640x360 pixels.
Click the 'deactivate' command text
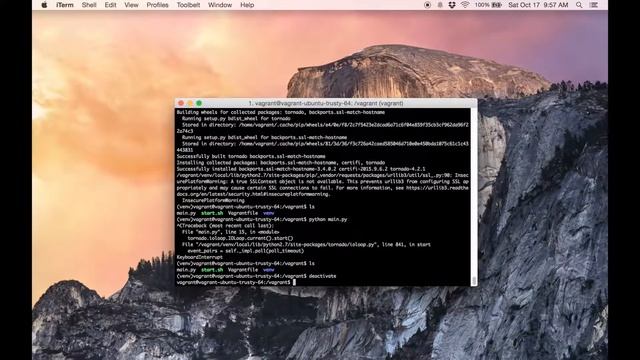coord(322,276)
